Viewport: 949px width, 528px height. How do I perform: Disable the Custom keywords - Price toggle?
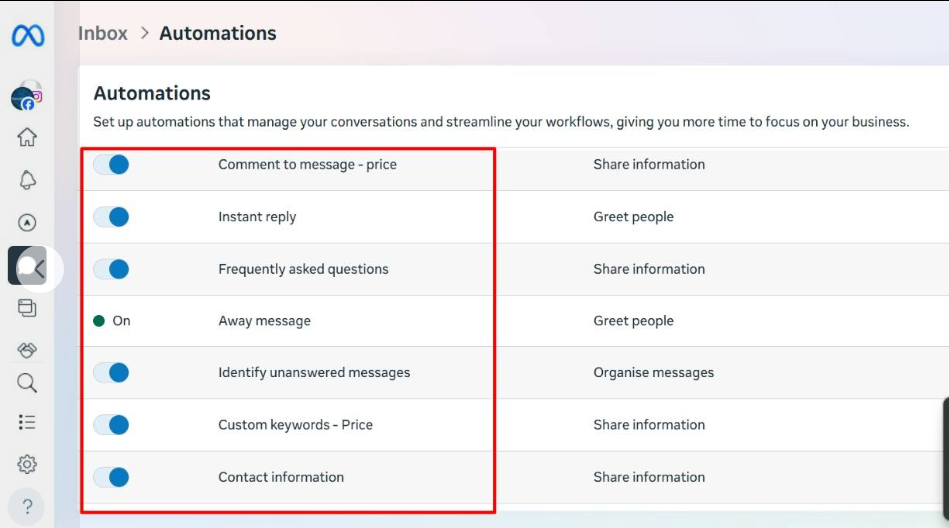[111, 425]
